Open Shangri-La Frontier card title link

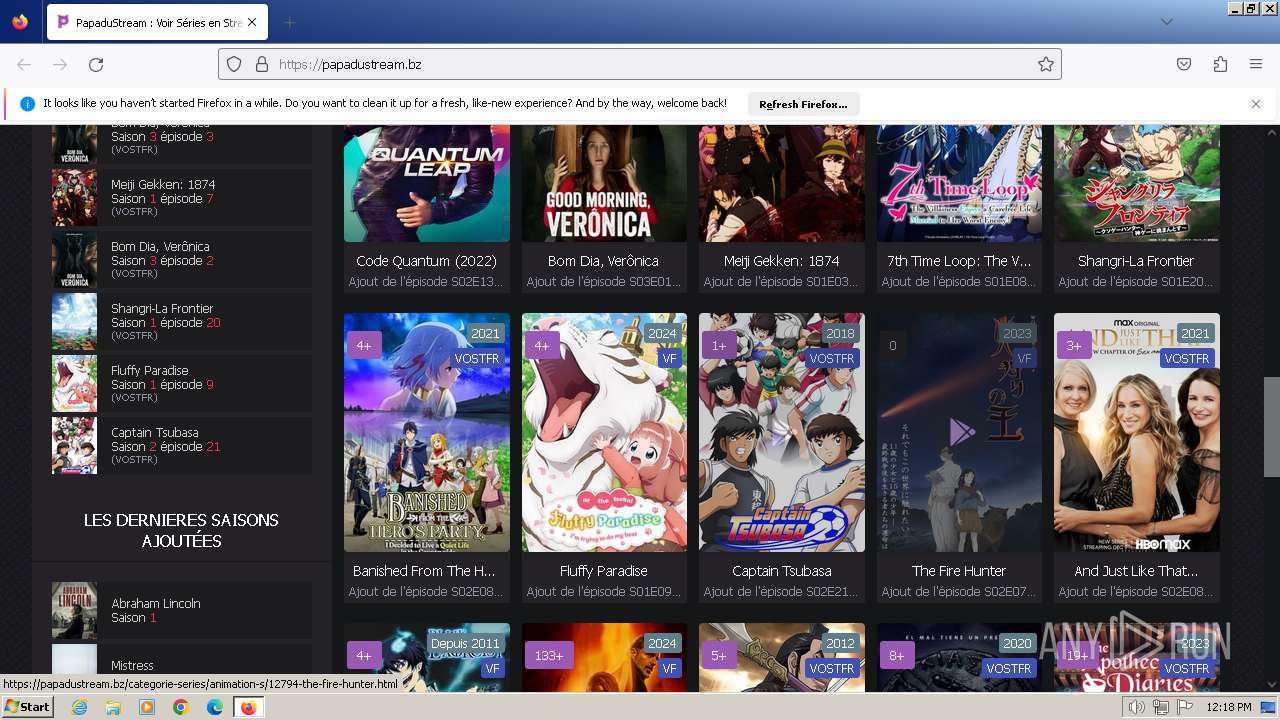click(1136, 261)
